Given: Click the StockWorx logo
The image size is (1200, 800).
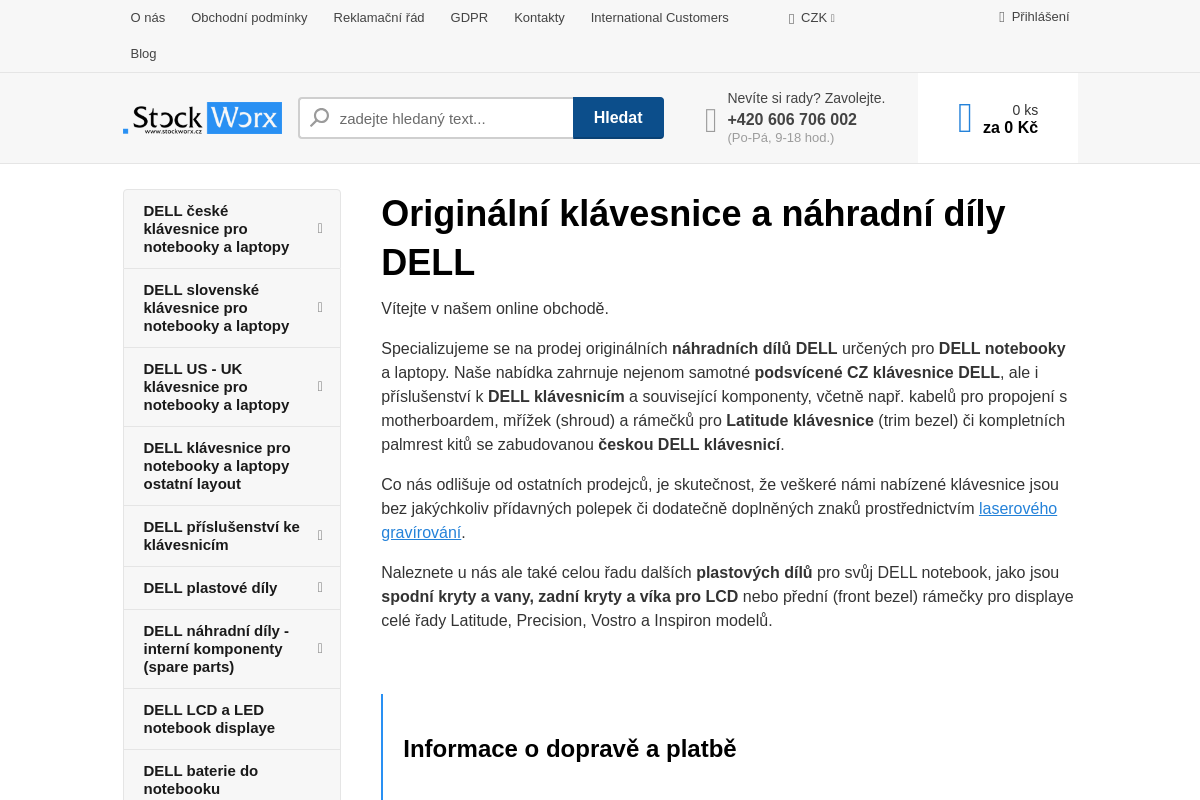Looking at the screenshot, I should pyautogui.click(x=202, y=118).
